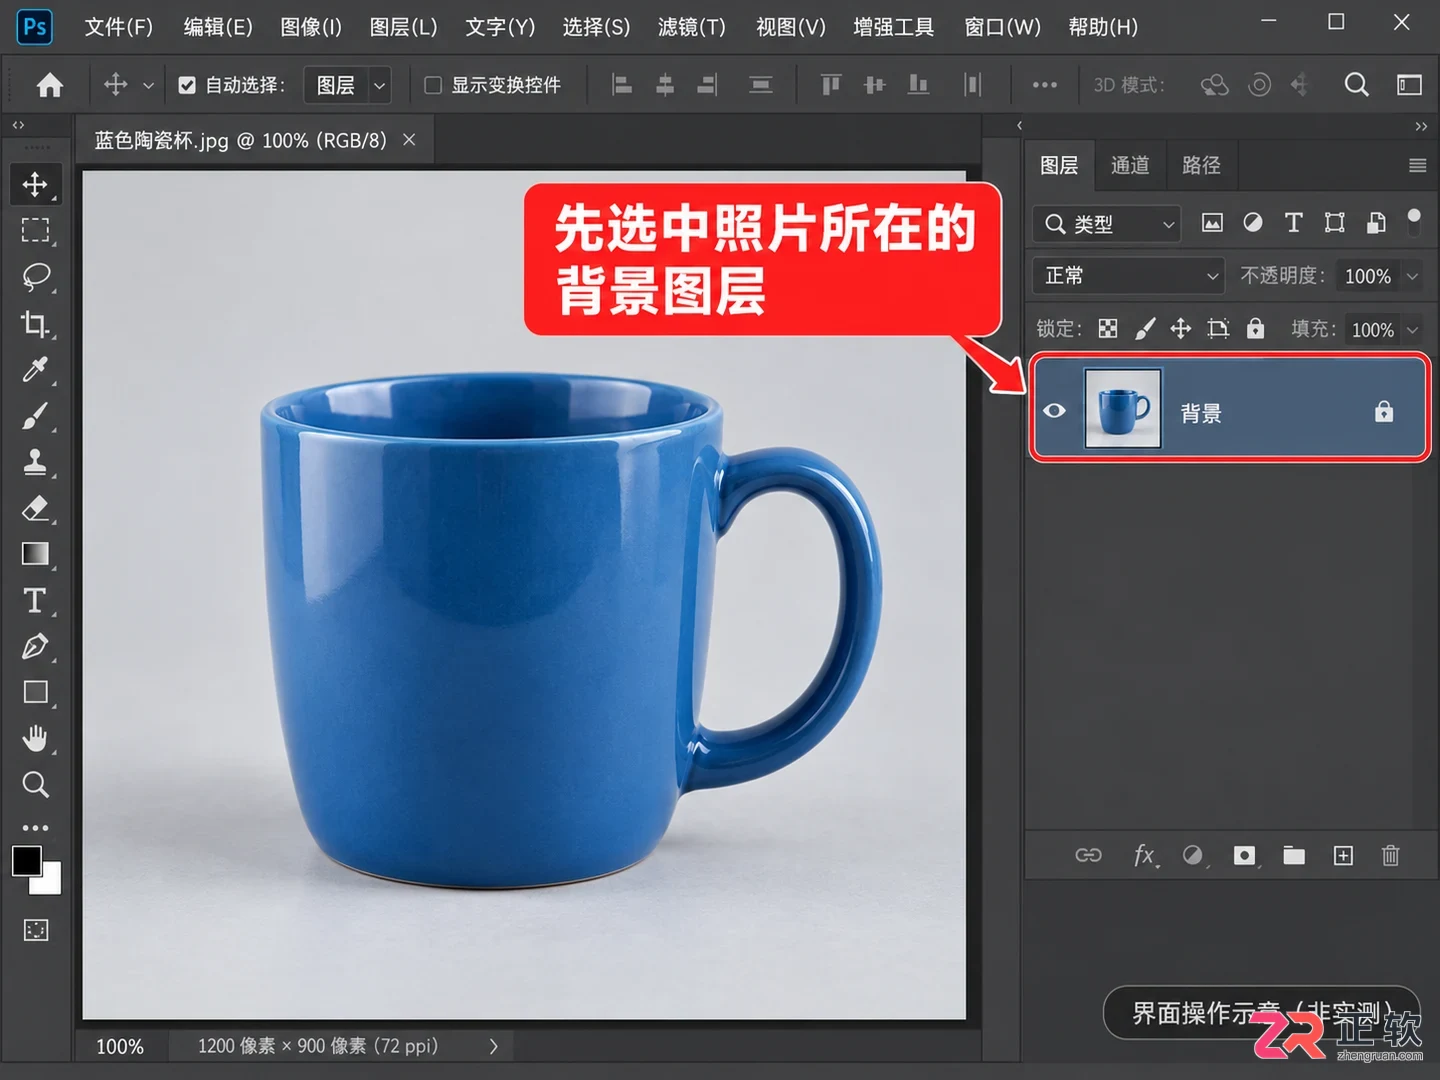Click the trash icon to delete layer

pos(1390,855)
